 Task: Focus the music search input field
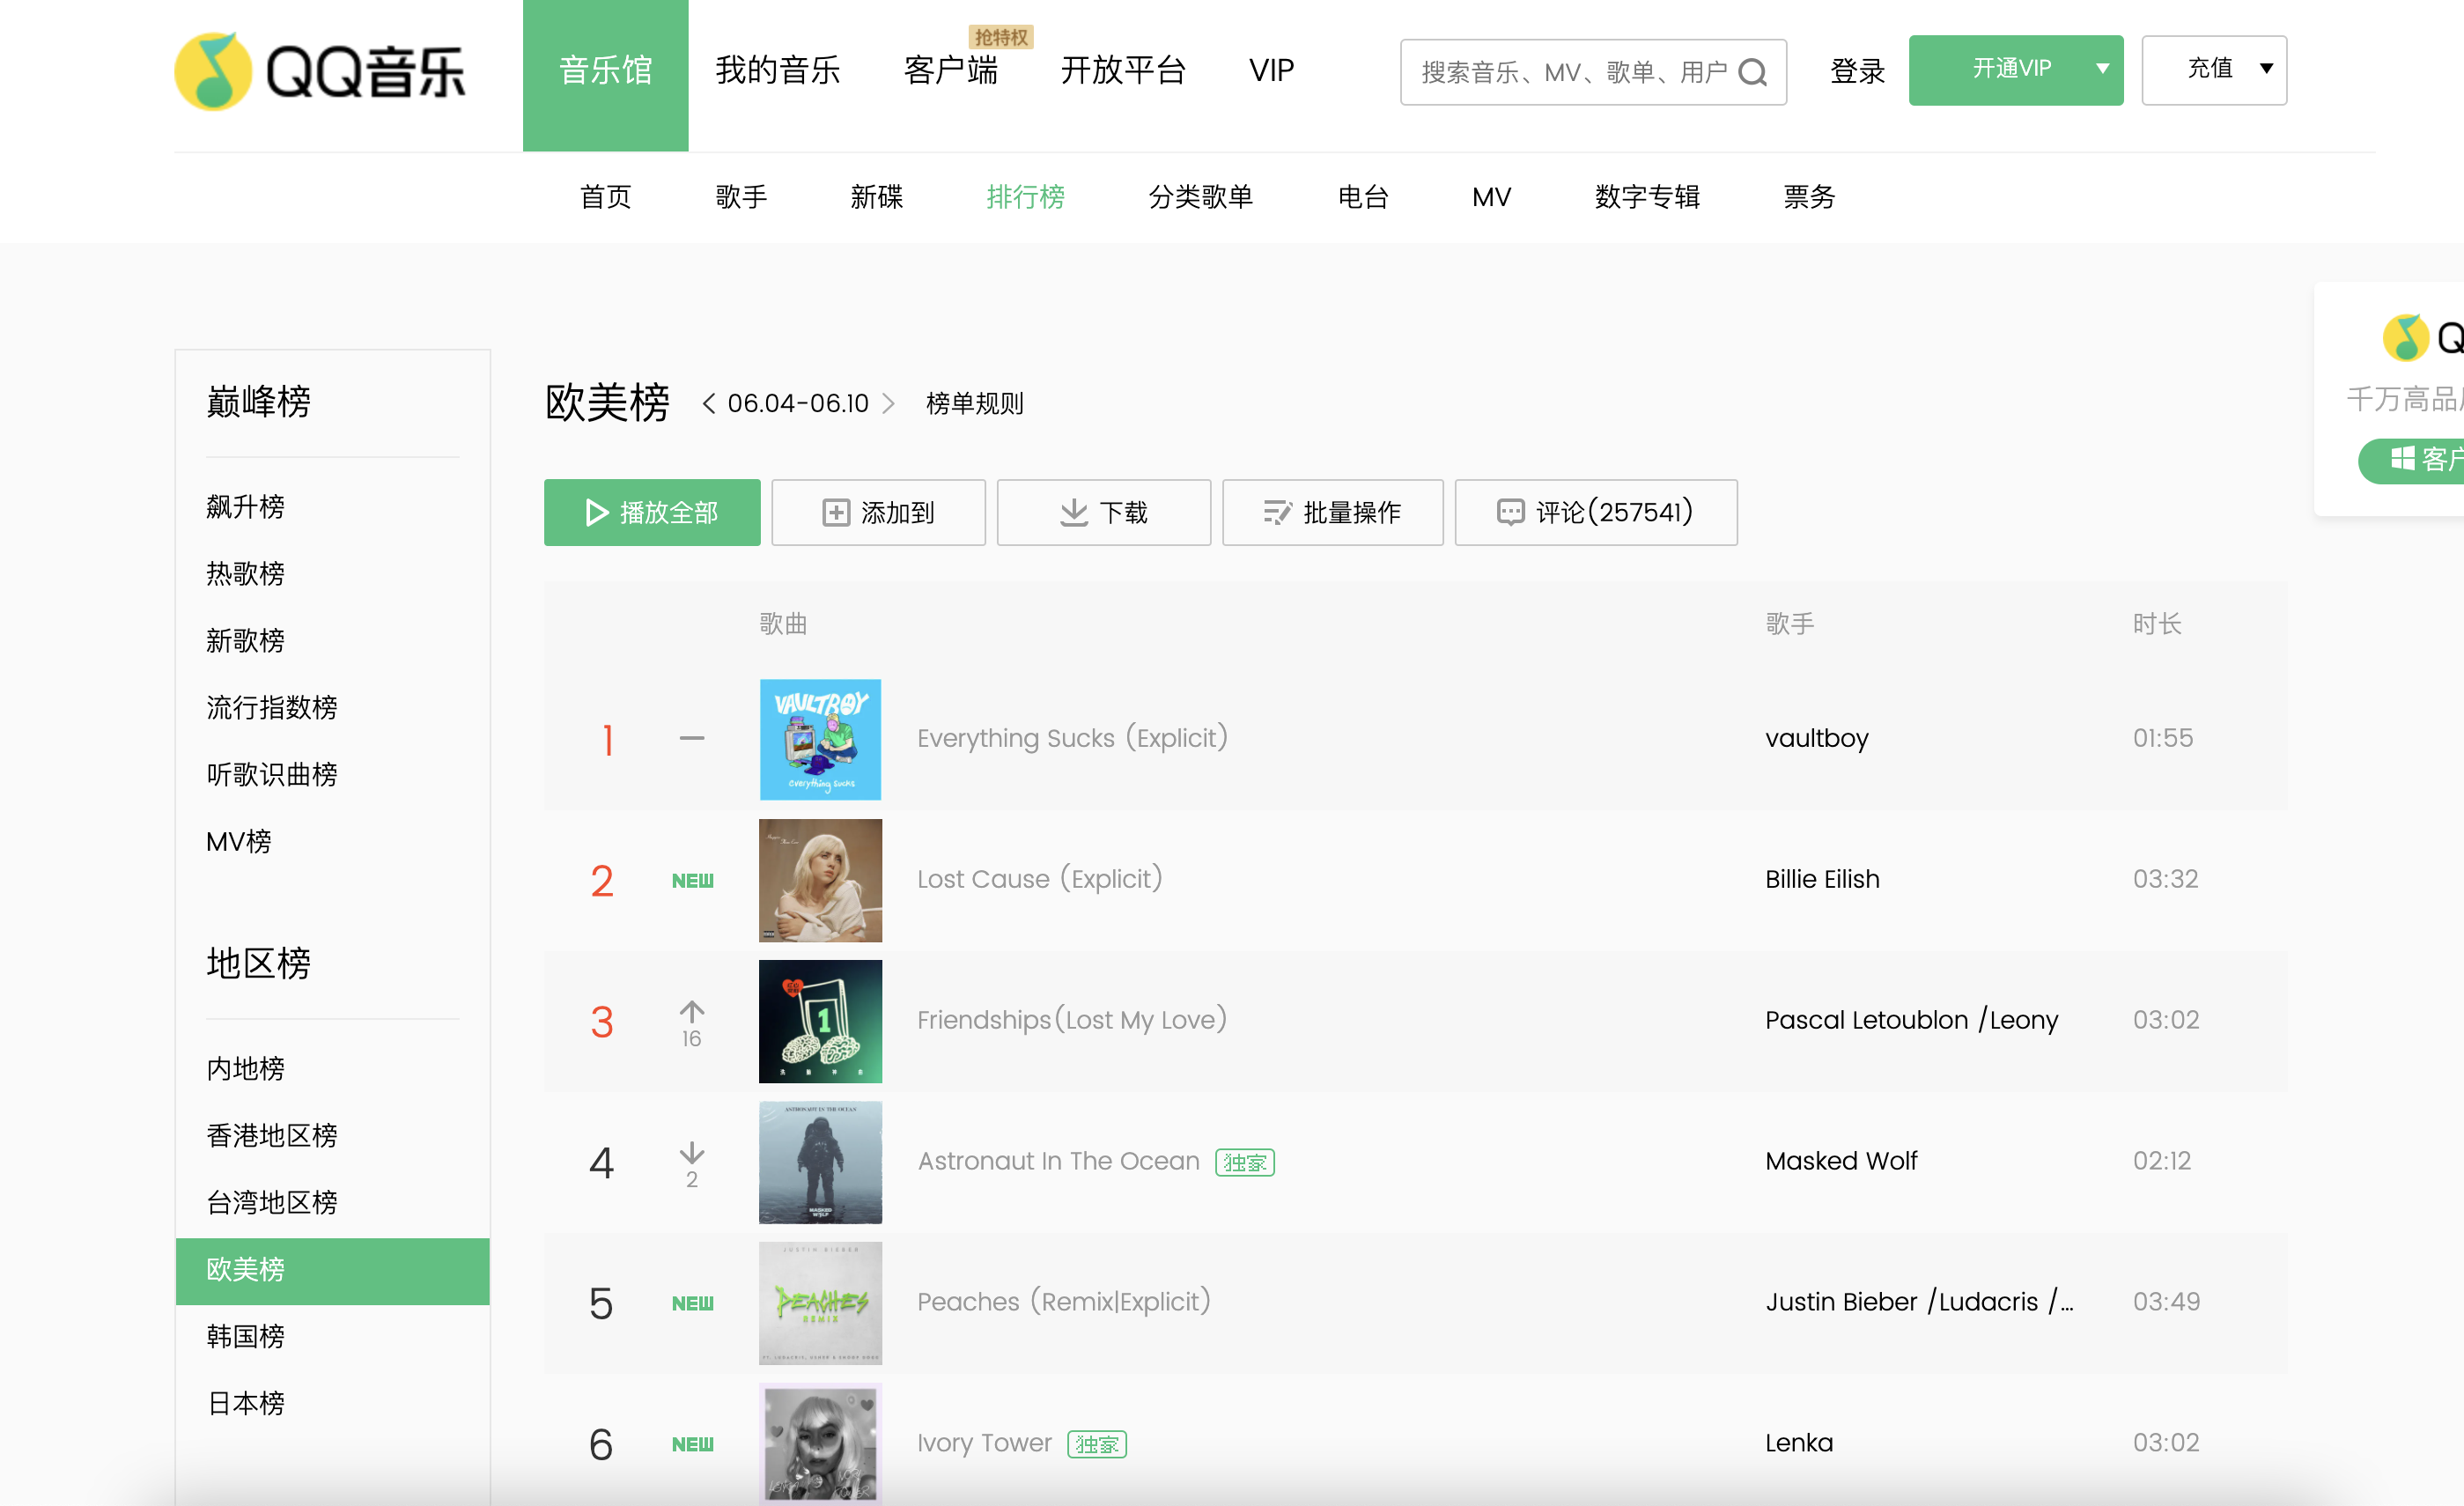(x=1593, y=72)
